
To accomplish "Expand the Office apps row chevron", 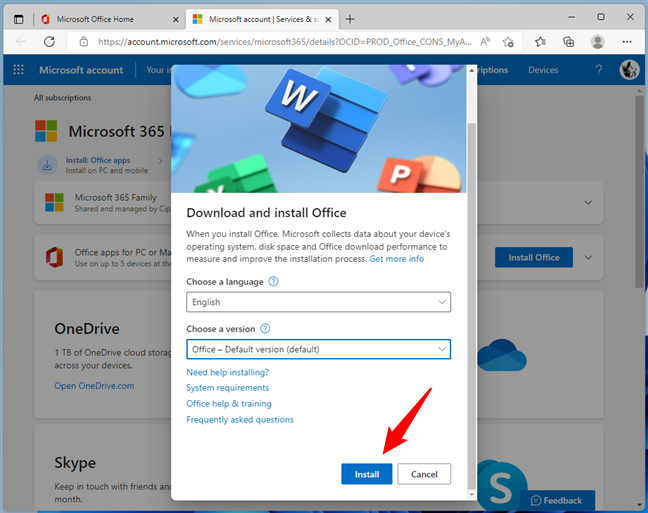I will [588, 258].
